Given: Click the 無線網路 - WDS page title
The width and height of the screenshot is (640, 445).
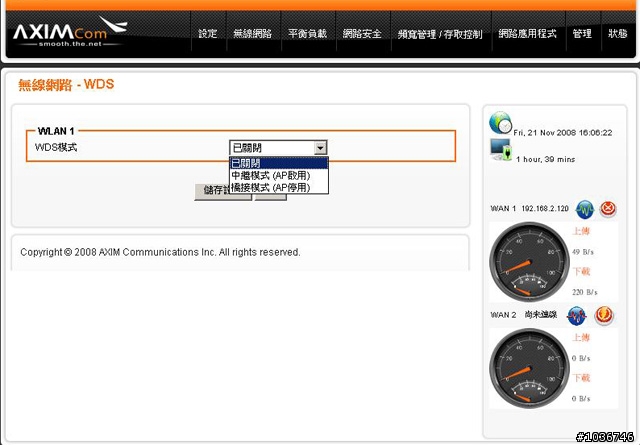Looking at the screenshot, I should point(66,85).
